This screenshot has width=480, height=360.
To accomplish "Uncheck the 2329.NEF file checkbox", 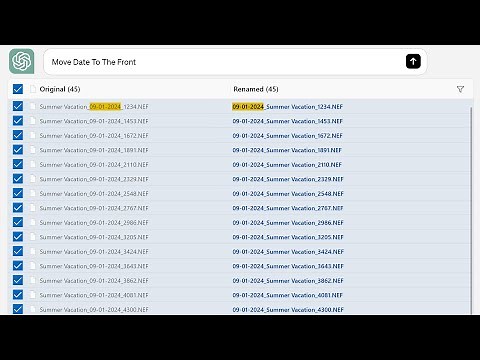I will (x=18, y=179).
